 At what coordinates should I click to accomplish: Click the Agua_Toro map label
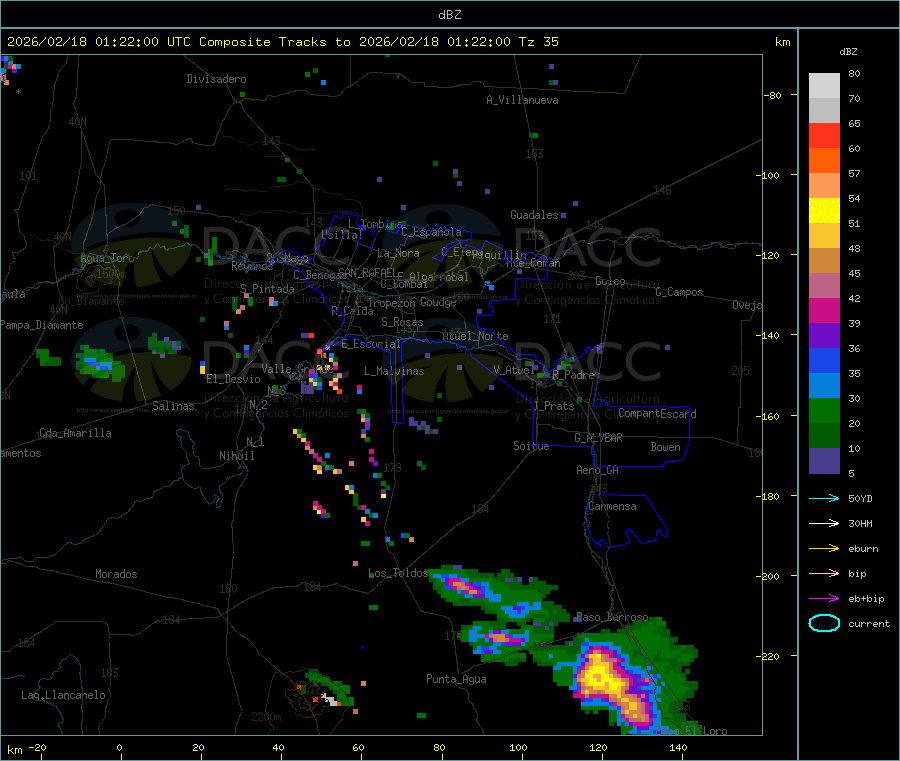click(x=107, y=258)
